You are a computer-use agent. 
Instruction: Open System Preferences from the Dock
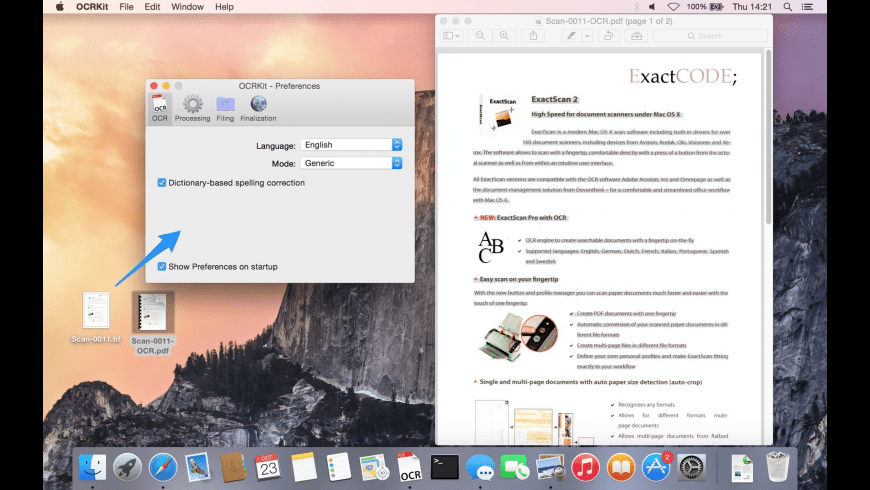pyautogui.click(x=691, y=467)
